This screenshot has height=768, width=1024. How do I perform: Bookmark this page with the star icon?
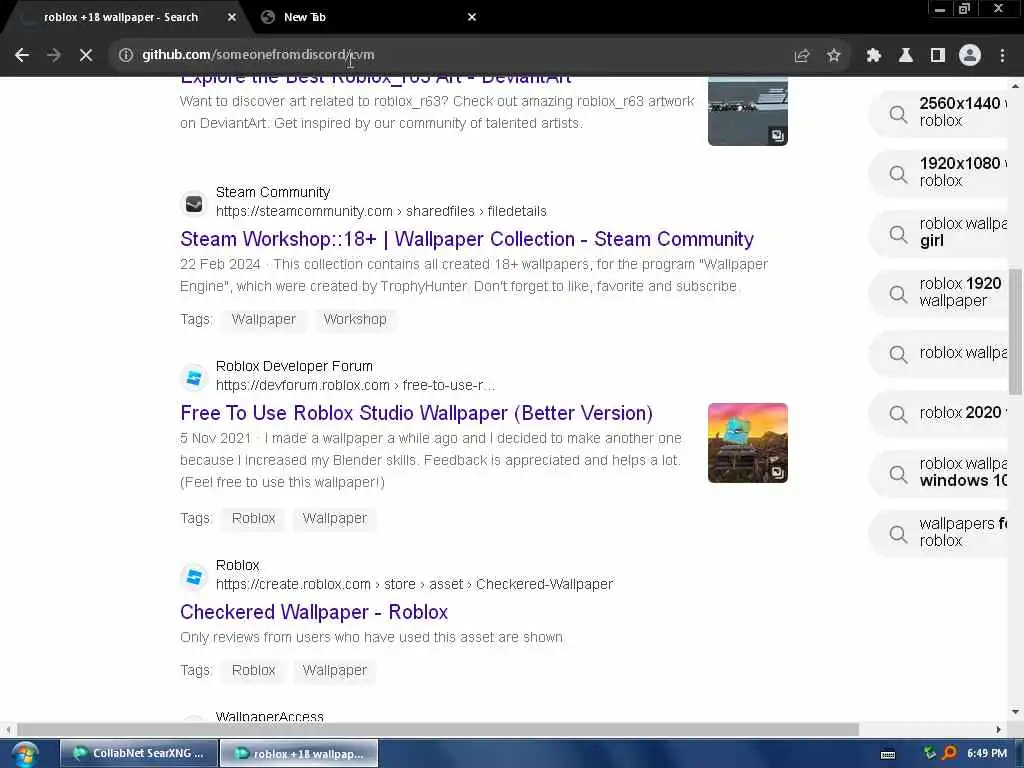tap(834, 56)
